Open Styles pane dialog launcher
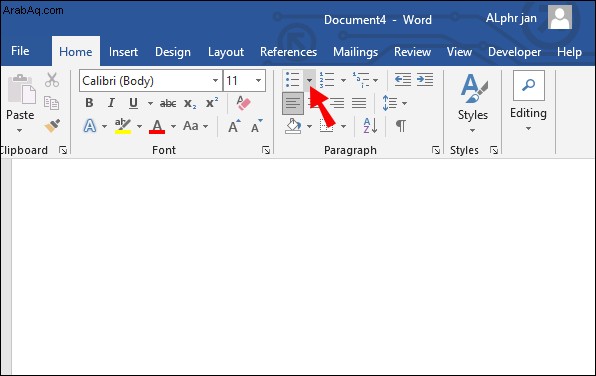This screenshot has width=596, height=376. point(494,151)
